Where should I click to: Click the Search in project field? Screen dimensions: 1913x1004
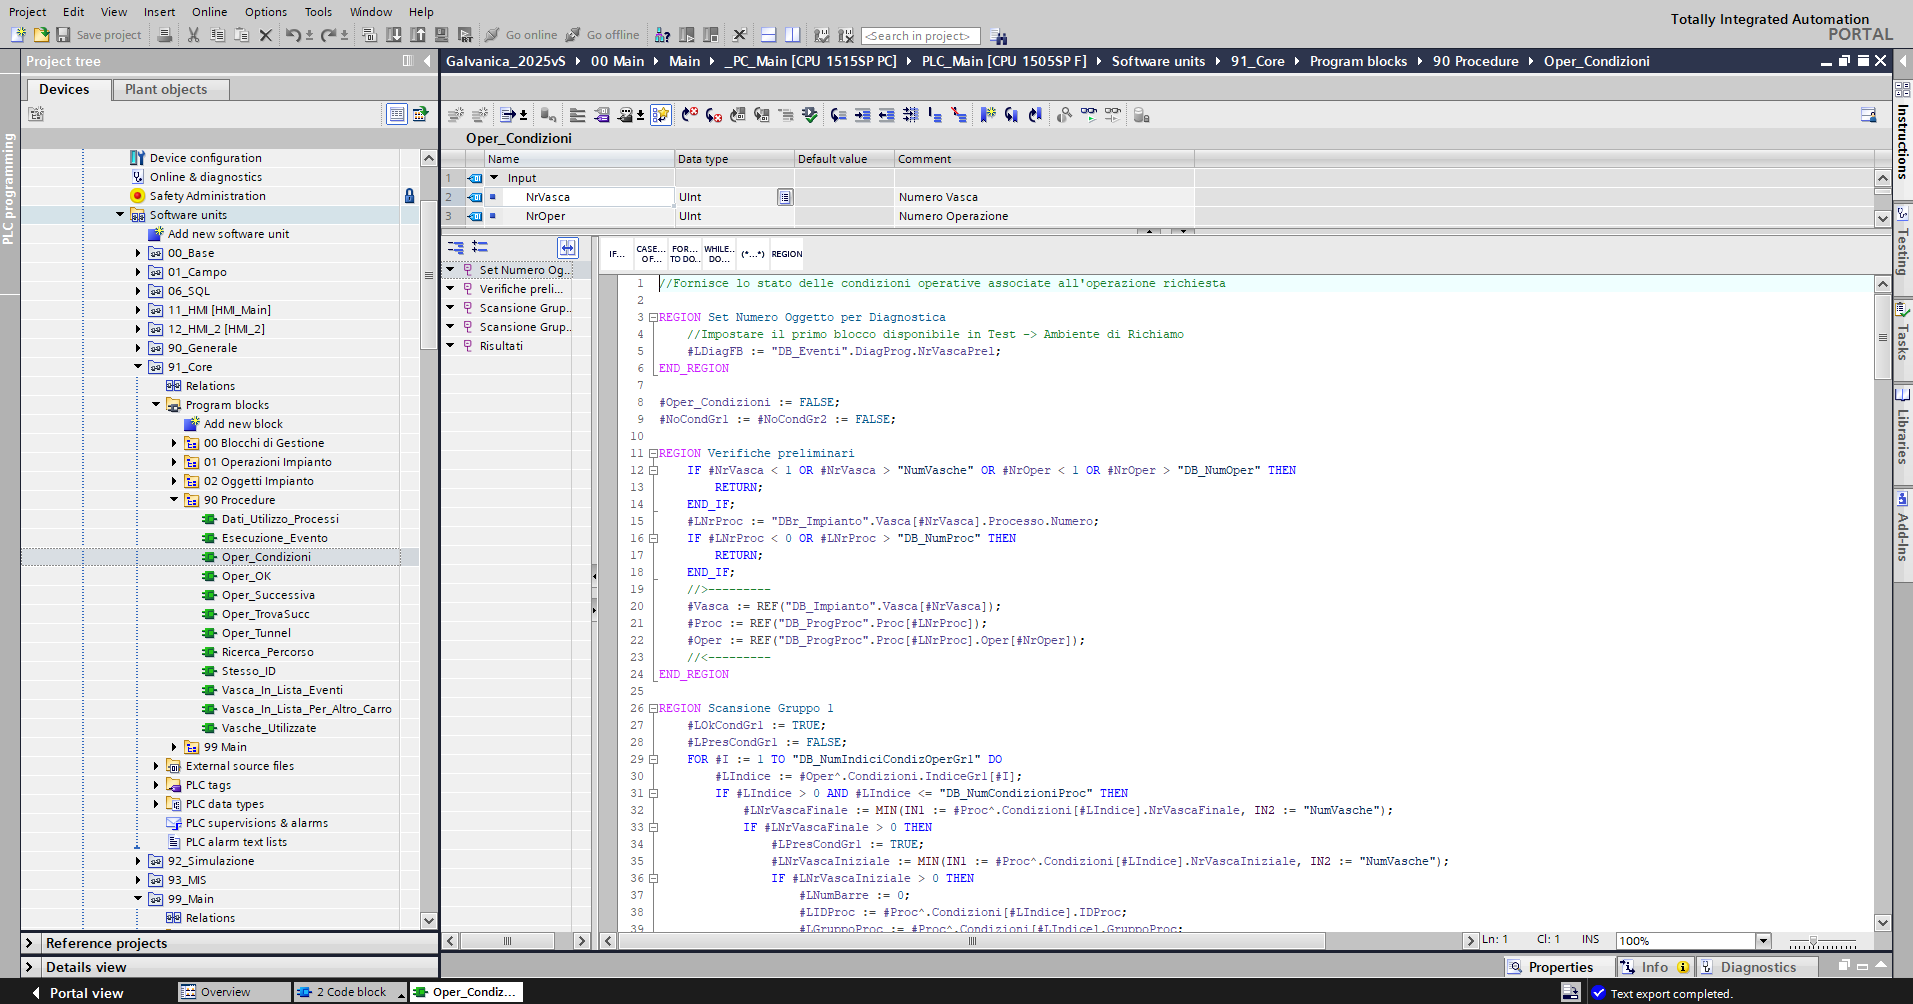tap(920, 36)
